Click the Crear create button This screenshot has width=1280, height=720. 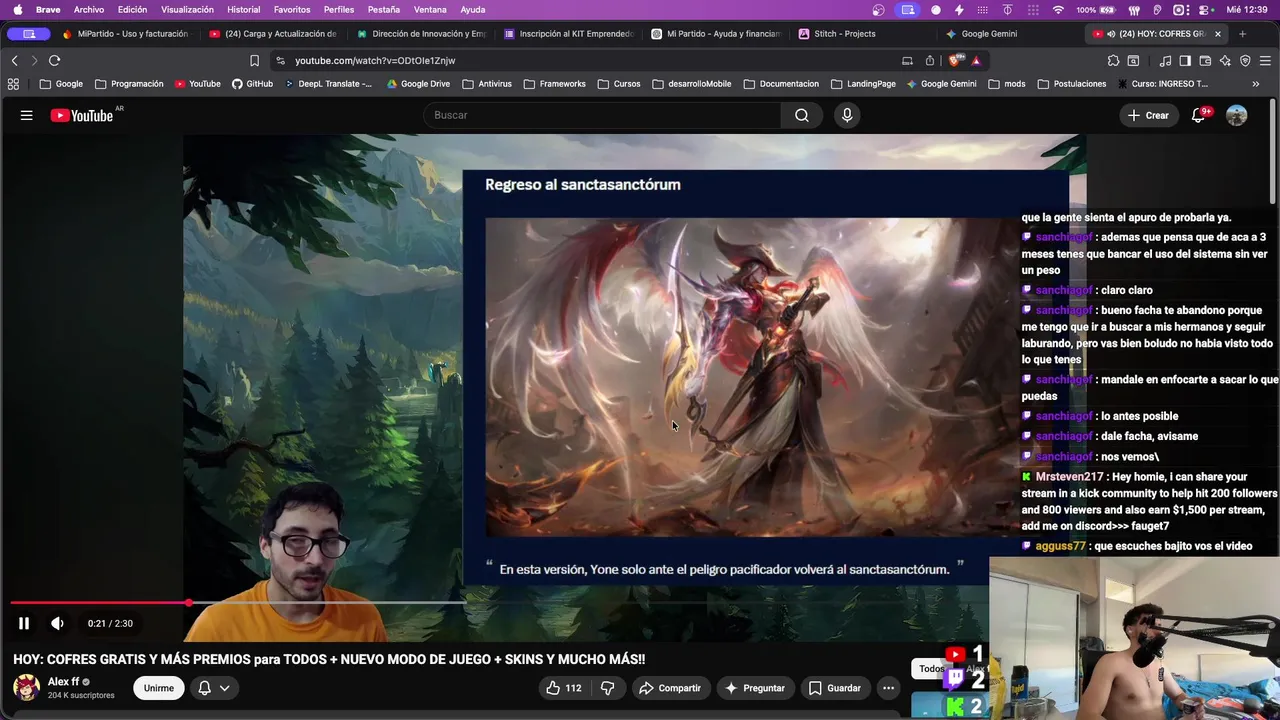click(1148, 116)
